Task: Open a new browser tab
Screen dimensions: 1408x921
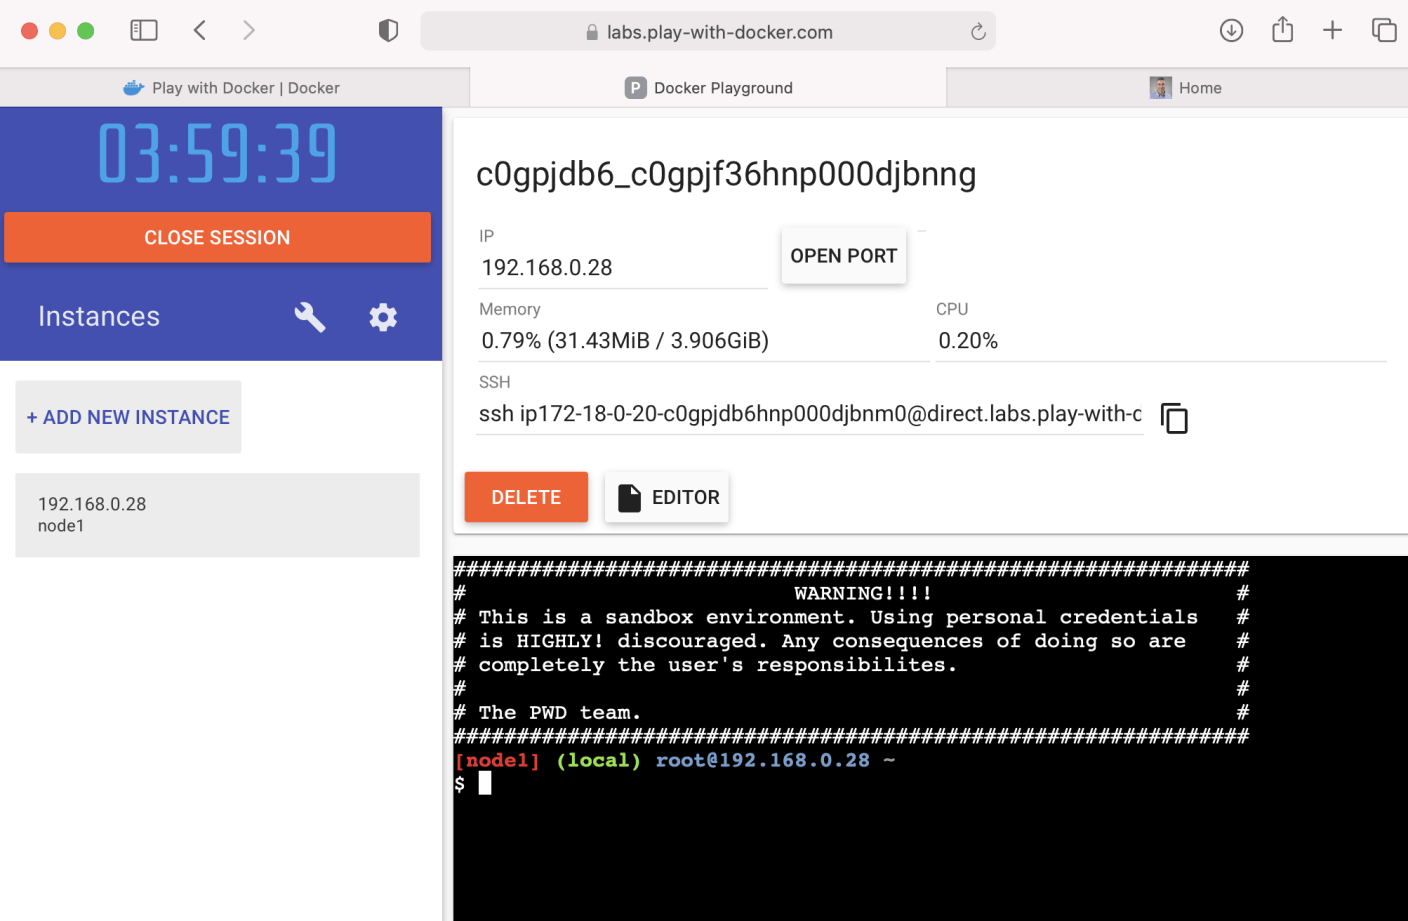Action: click(1332, 31)
